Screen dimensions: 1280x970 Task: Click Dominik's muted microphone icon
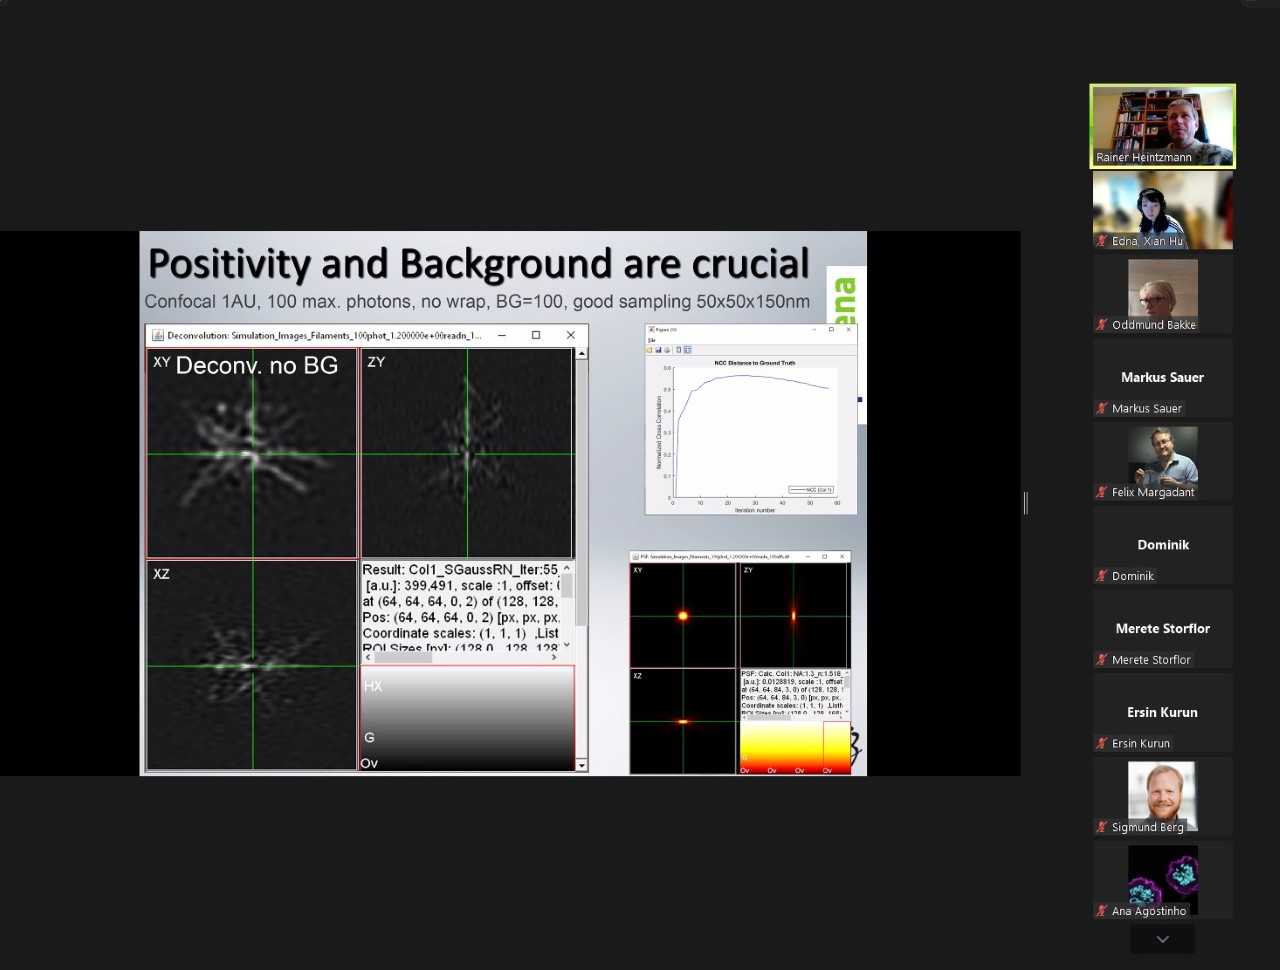(x=1102, y=576)
